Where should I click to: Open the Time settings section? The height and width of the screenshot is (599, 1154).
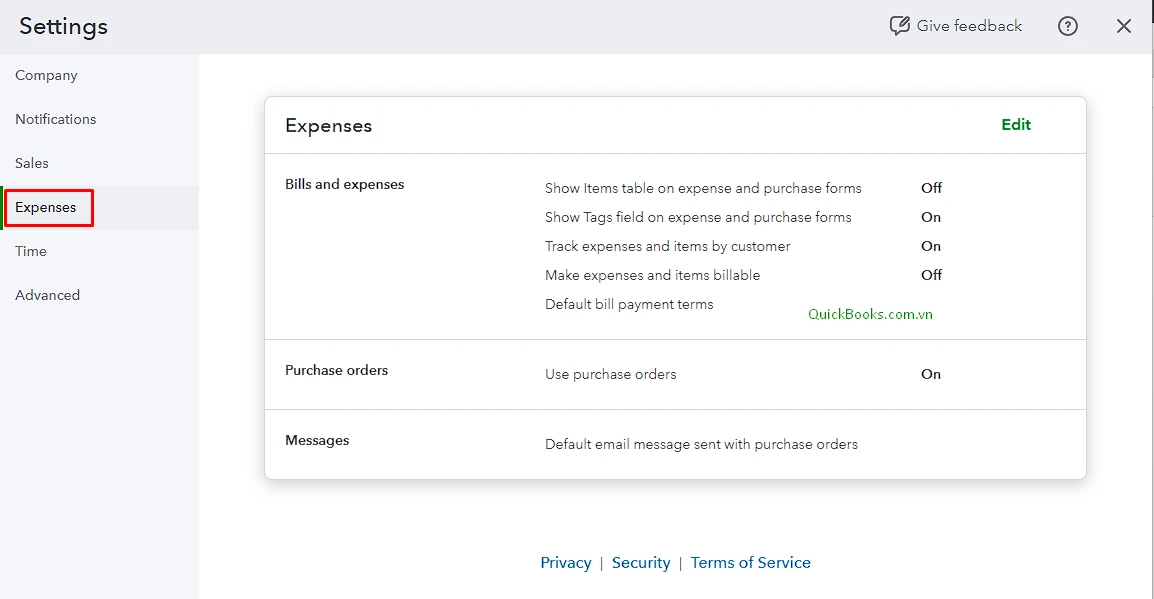30,251
